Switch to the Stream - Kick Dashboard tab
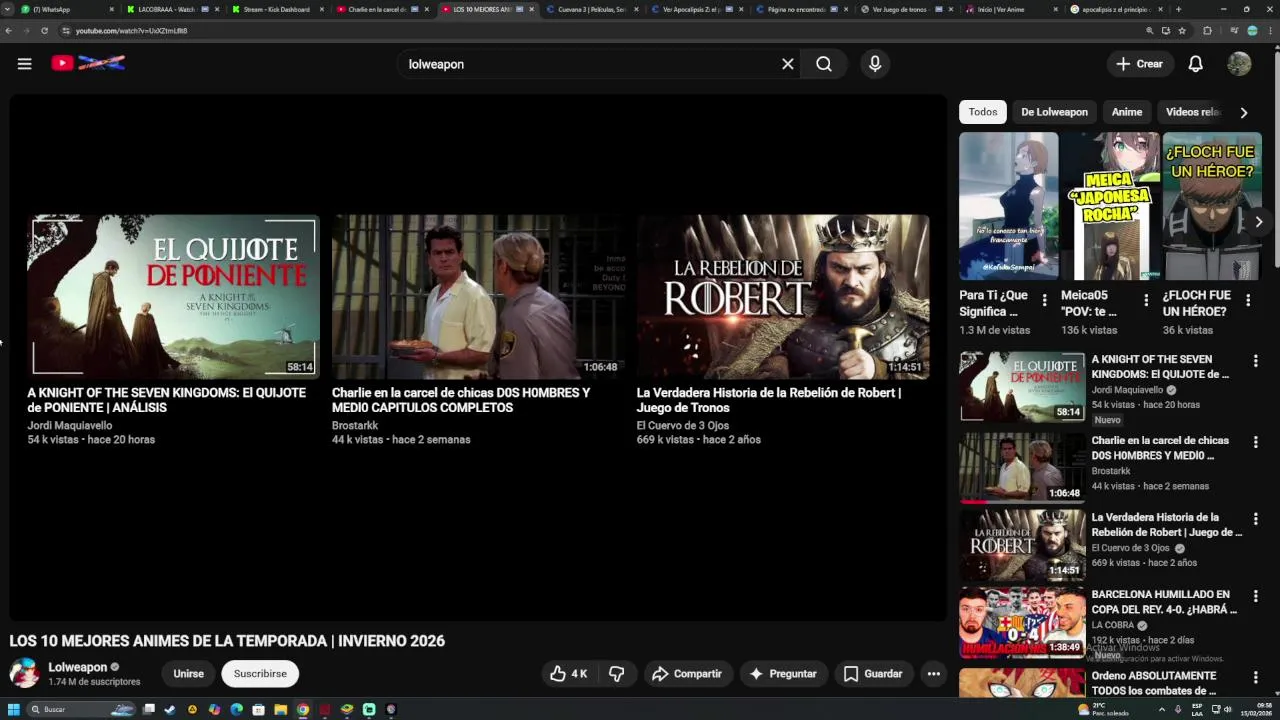Screen dimensions: 1280x720 click(x=276, y=9)
